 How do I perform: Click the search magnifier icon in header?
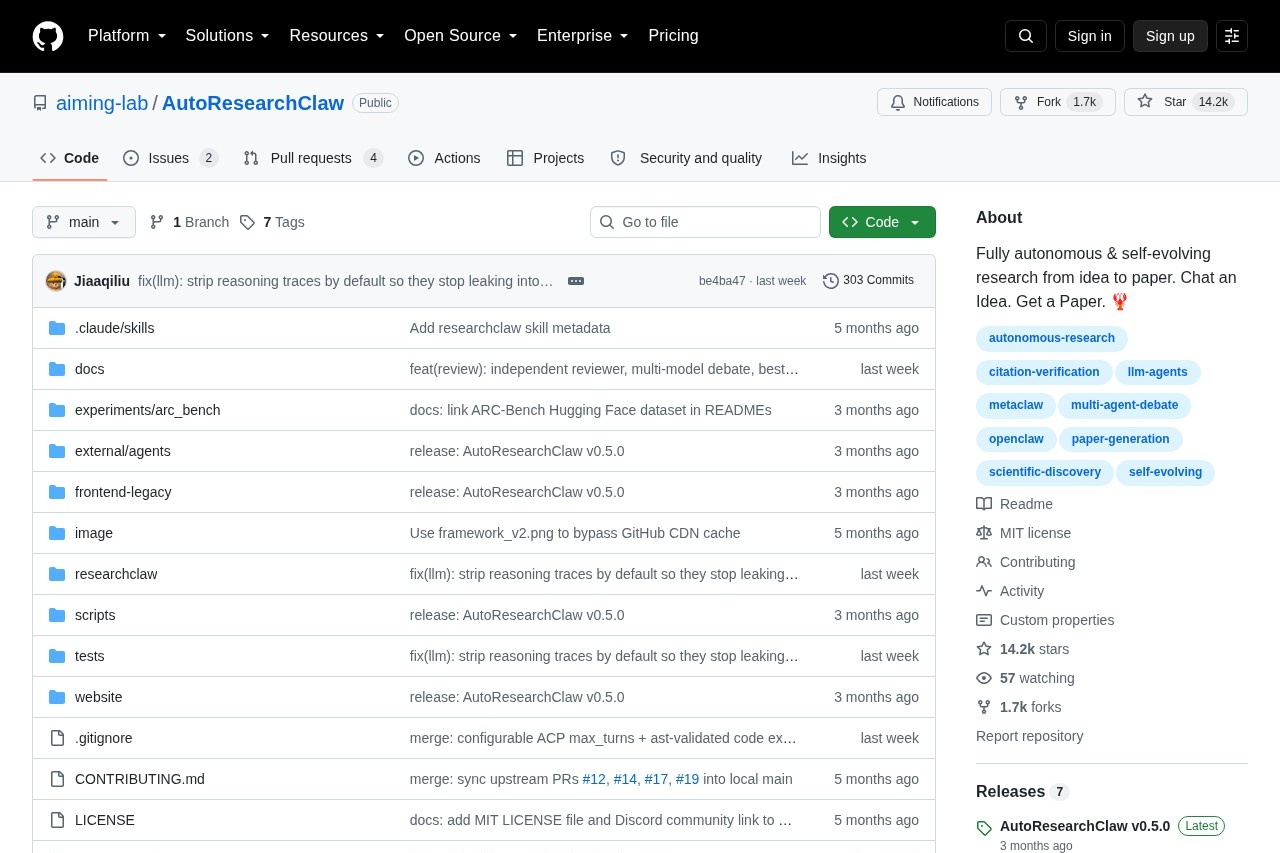[x=1026, y=36]
